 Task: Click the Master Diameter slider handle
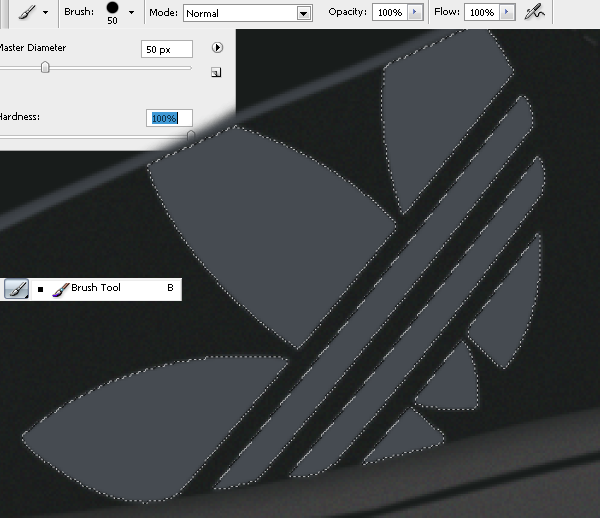click(45, 68)
